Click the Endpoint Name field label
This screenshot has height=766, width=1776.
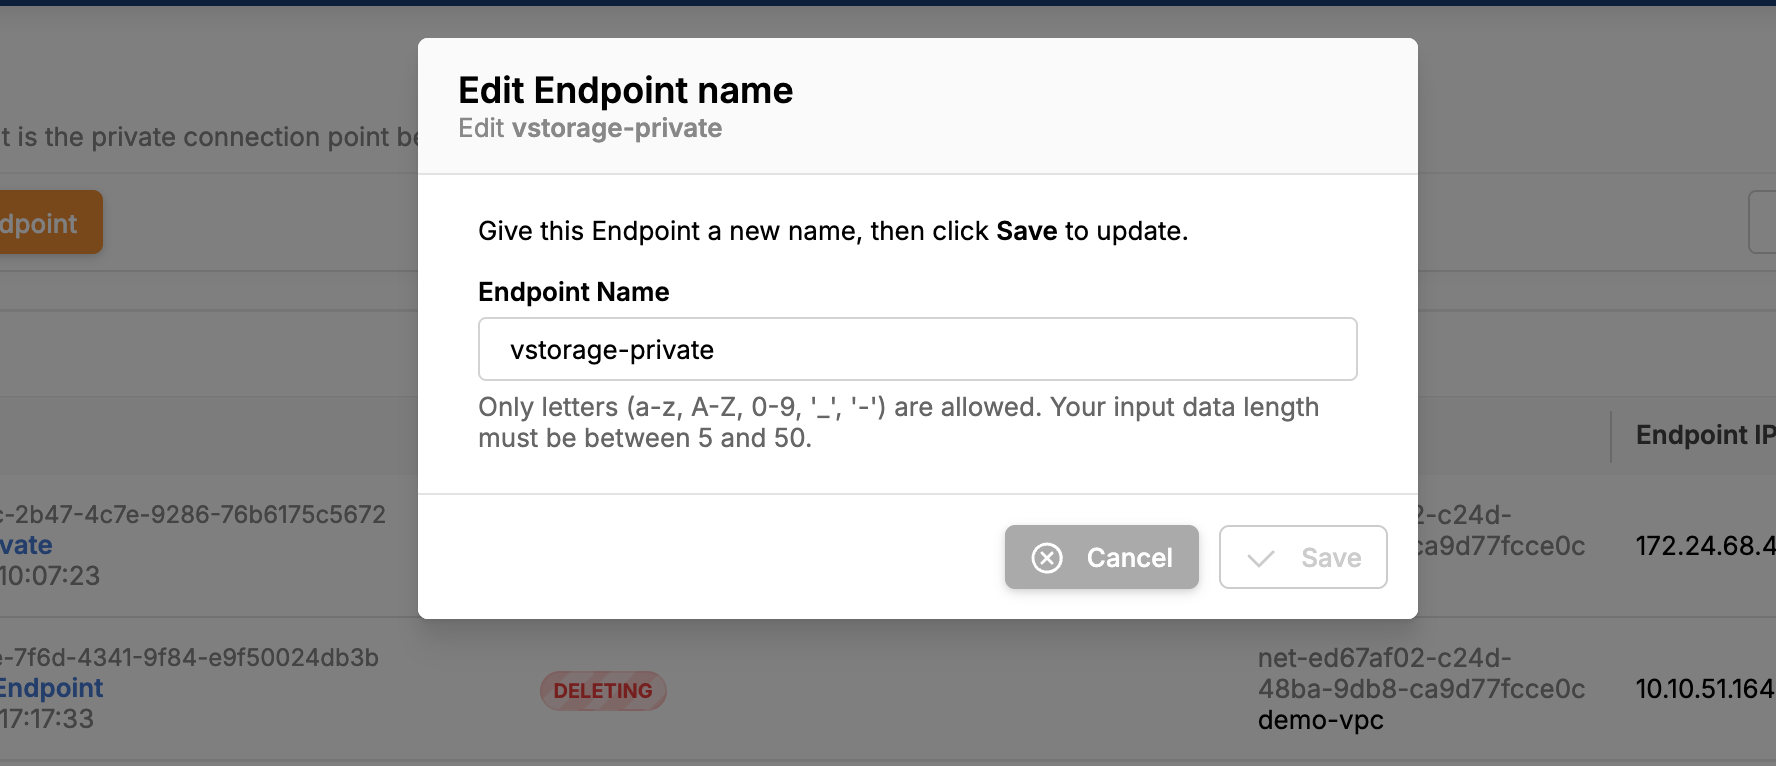click(573, 292)
